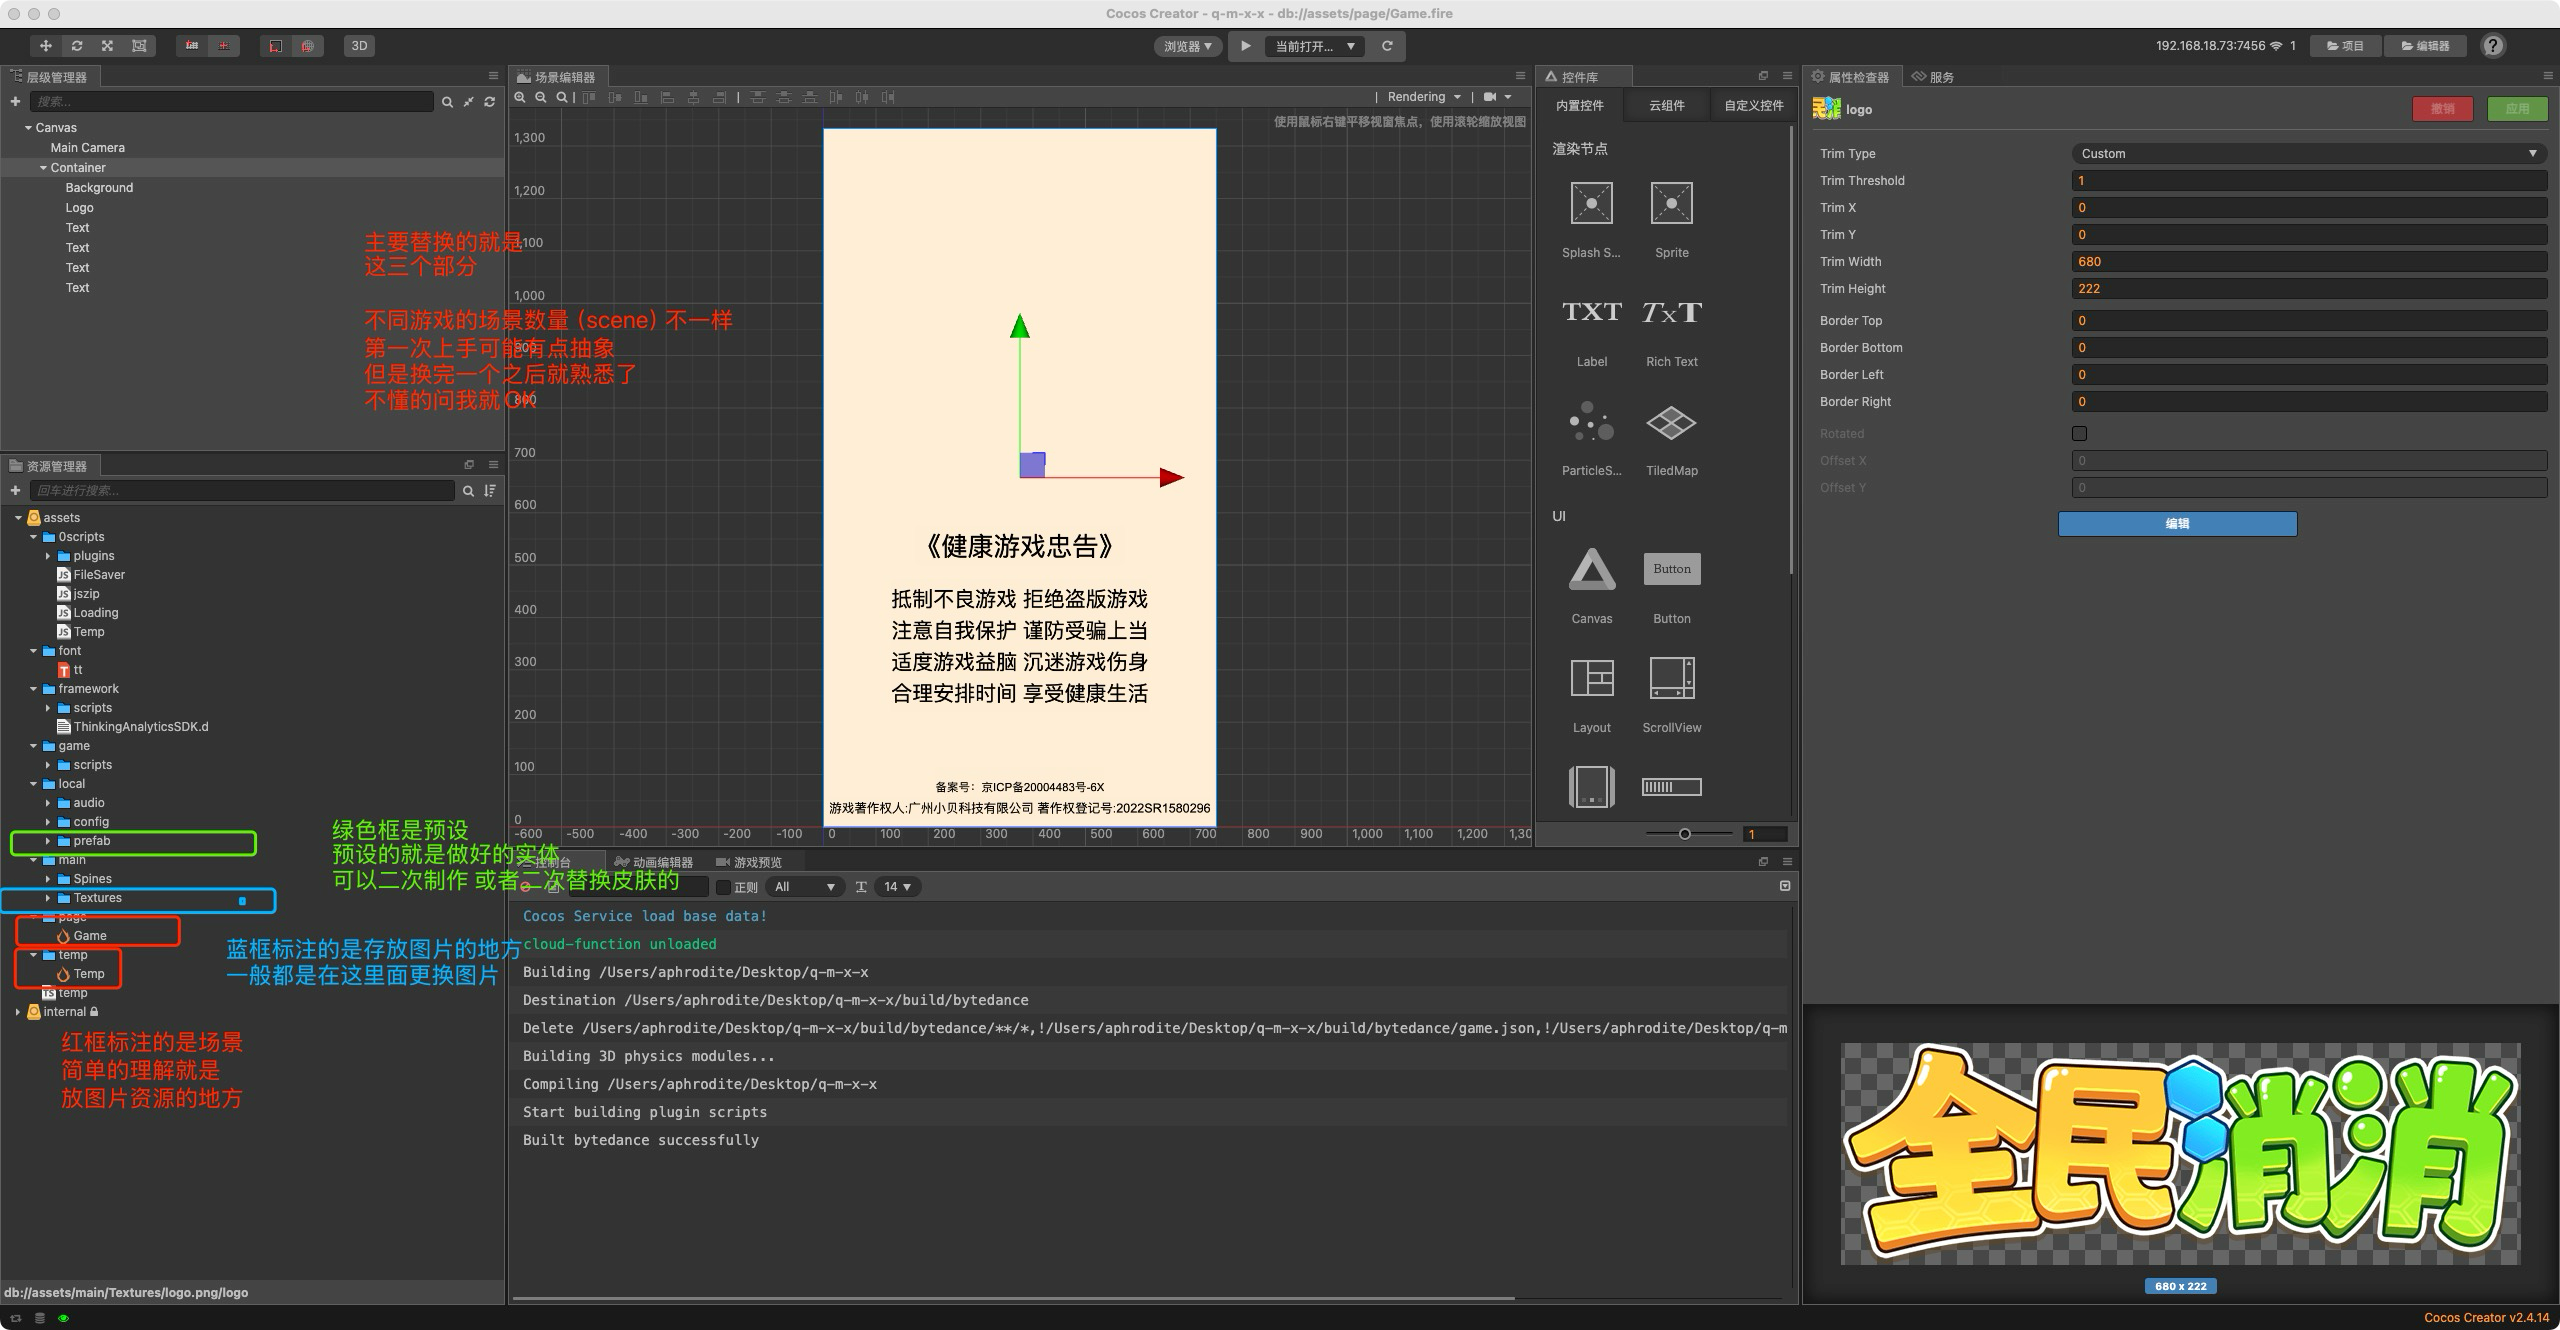Click the green 应用 button
Screen dimensions: 2560x1330
point(2517,109)
